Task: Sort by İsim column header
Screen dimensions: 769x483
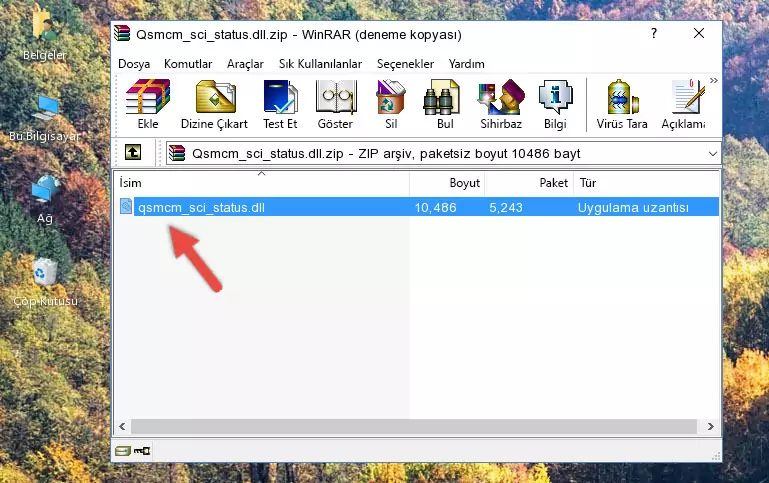Action: (262, 183)
